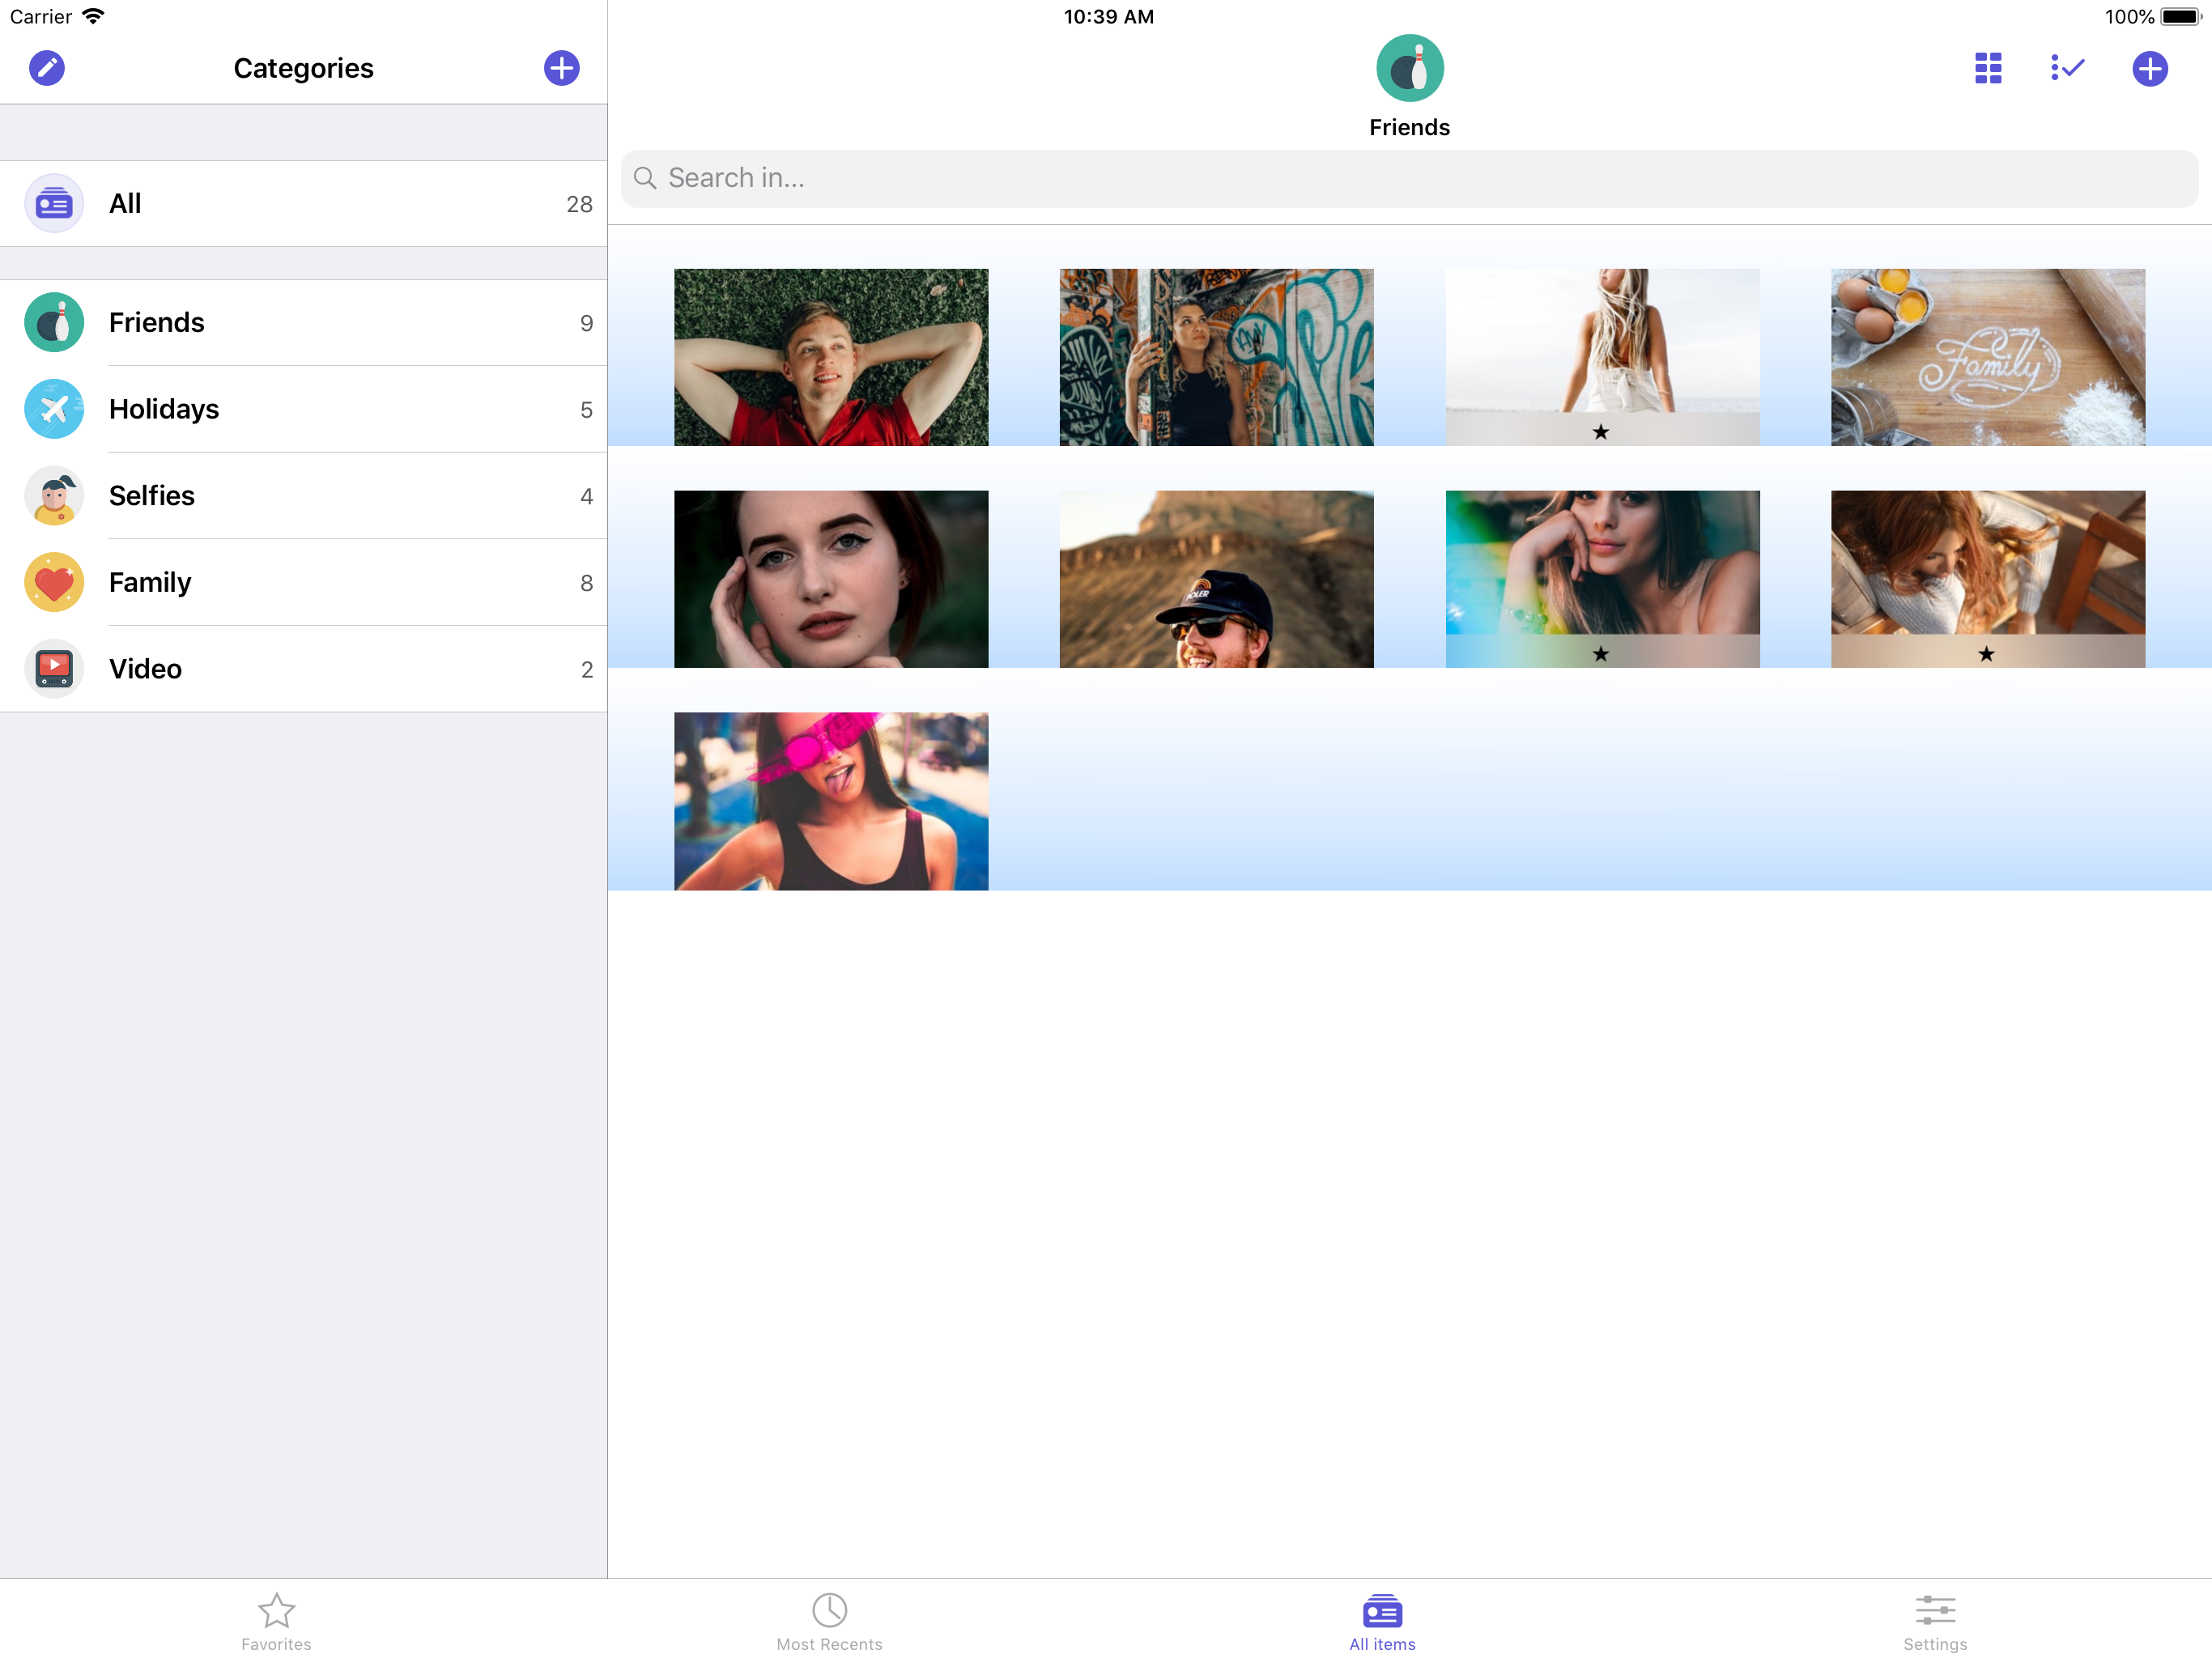The width and height of the screenshot is (2212, 1658).
Task: Click the Search in... field
Action: [1409, 178]
